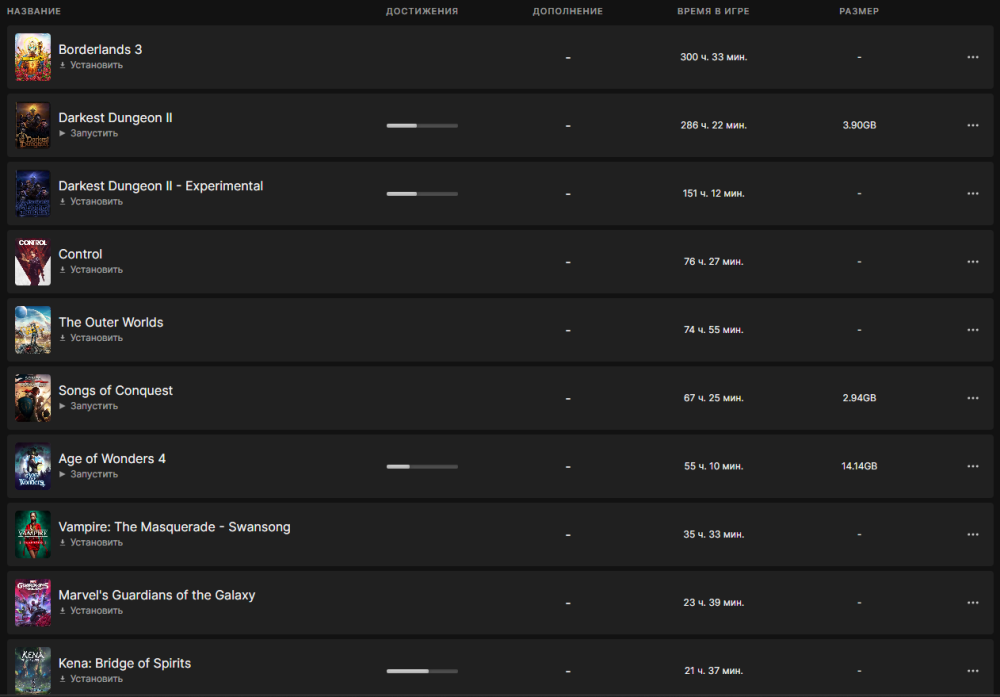Sort games by the Размер column header

859,11
